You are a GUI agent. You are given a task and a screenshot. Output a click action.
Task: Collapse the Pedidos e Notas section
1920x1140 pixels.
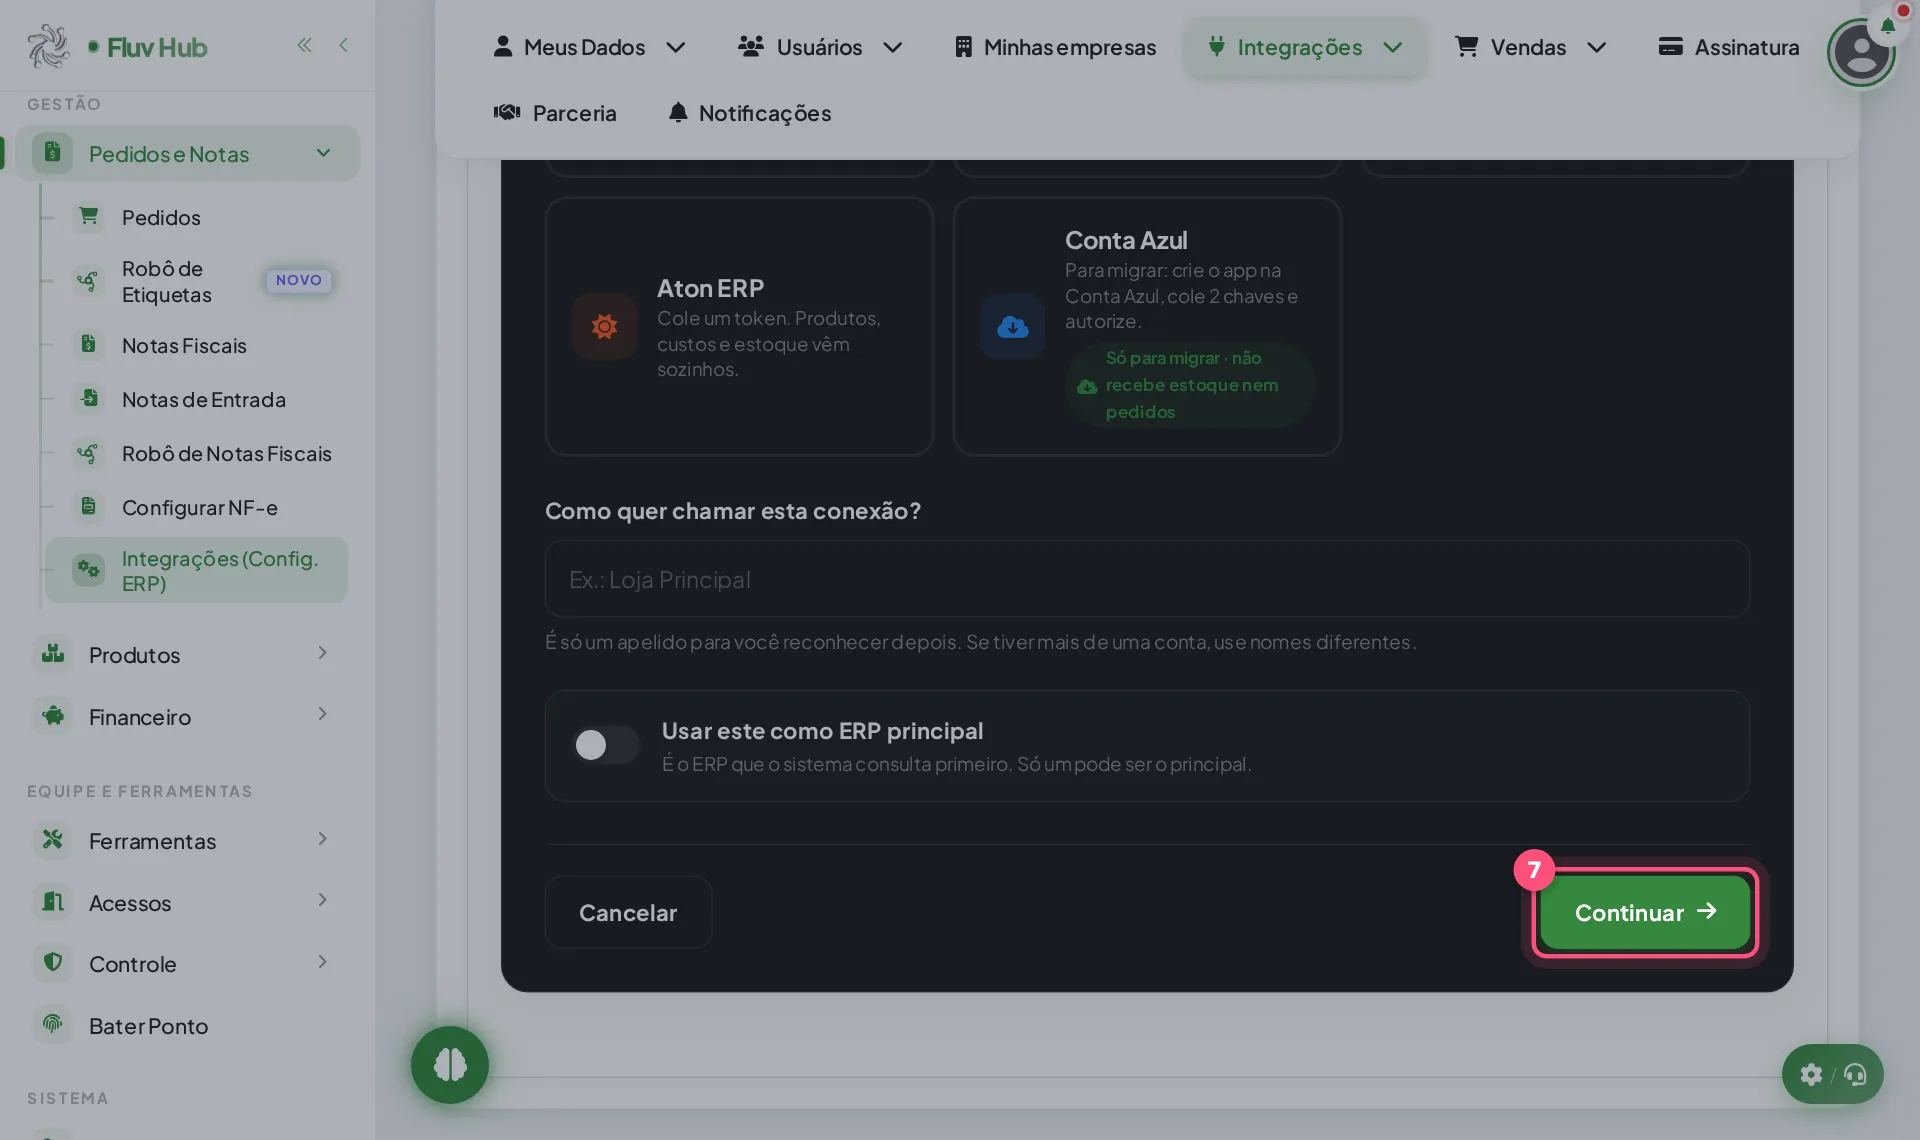[x=323, y=153]
